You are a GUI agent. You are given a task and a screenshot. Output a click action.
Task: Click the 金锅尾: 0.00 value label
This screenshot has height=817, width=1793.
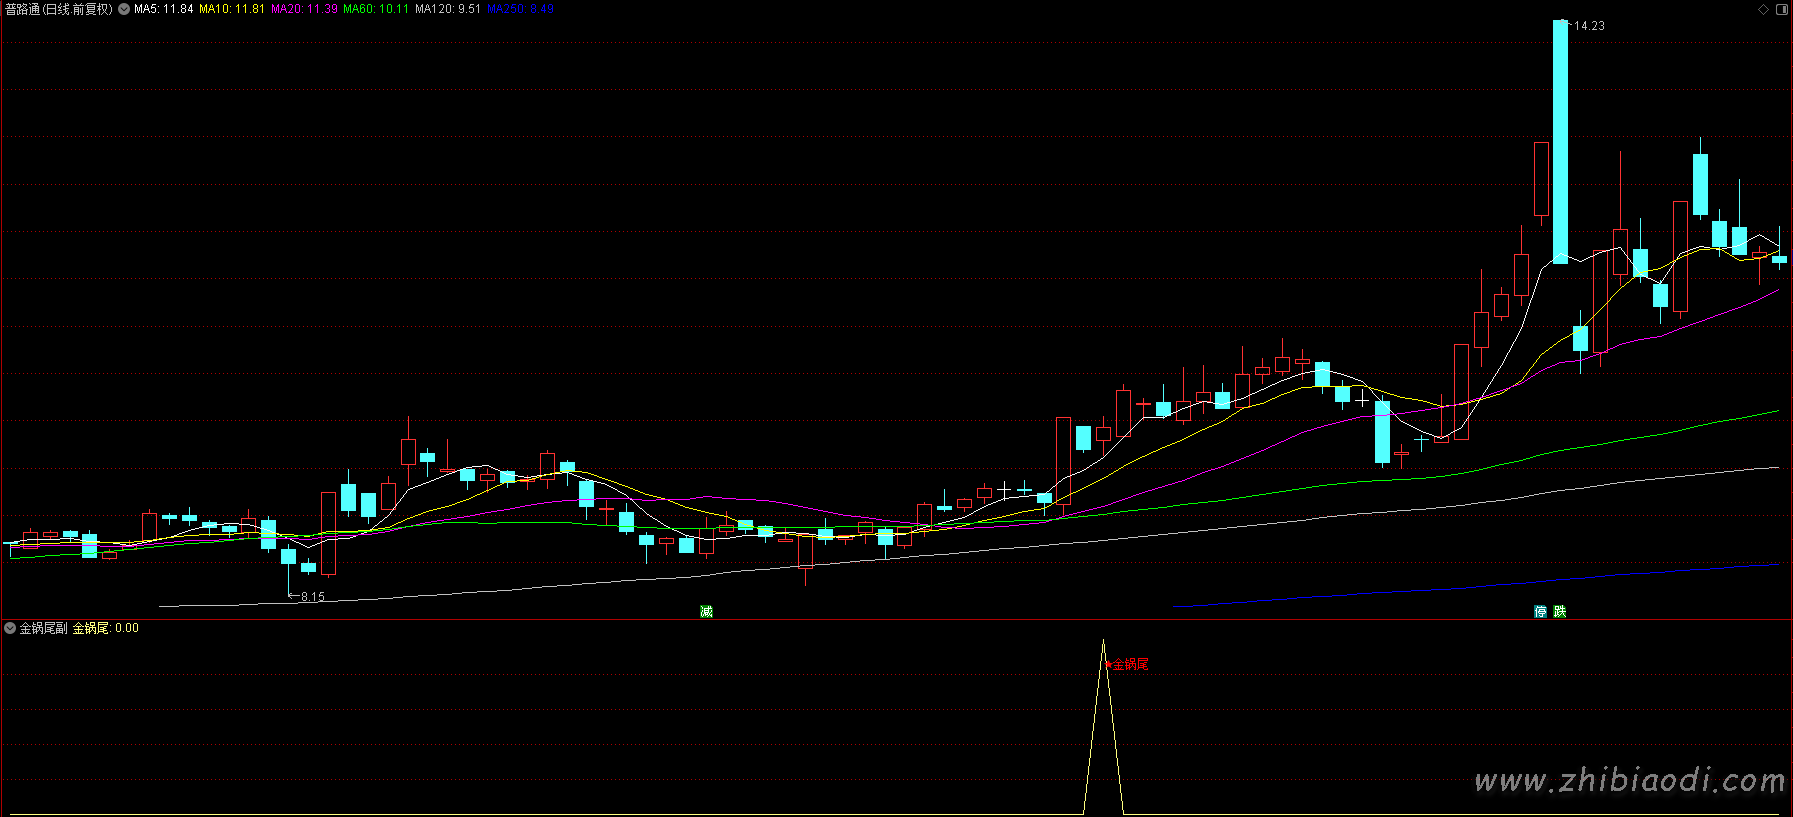pyautogui.click(x=106, y=628)
